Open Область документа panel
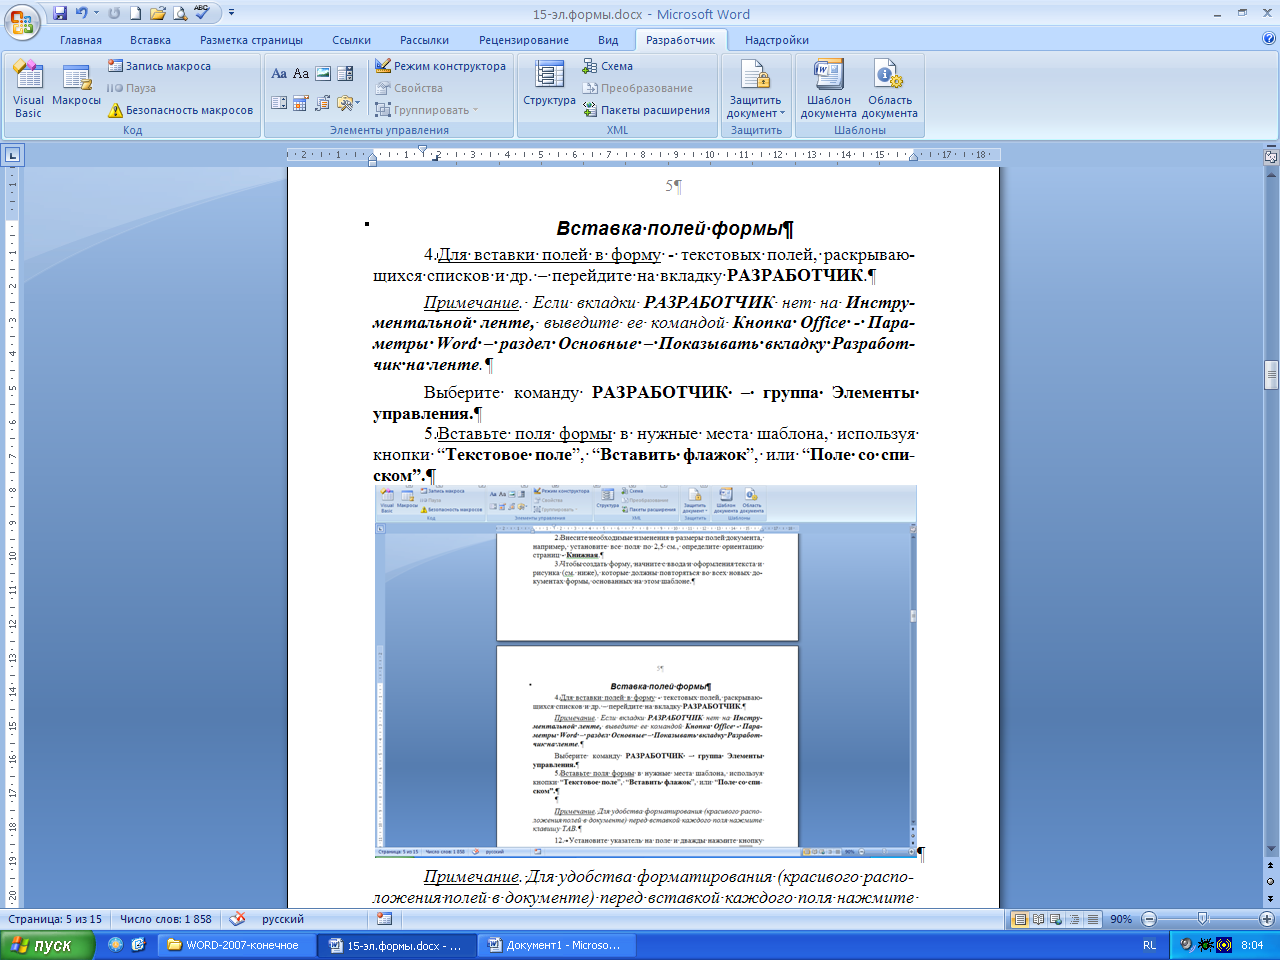Viewport: 1280px width, 960px height. click(889, 88)
